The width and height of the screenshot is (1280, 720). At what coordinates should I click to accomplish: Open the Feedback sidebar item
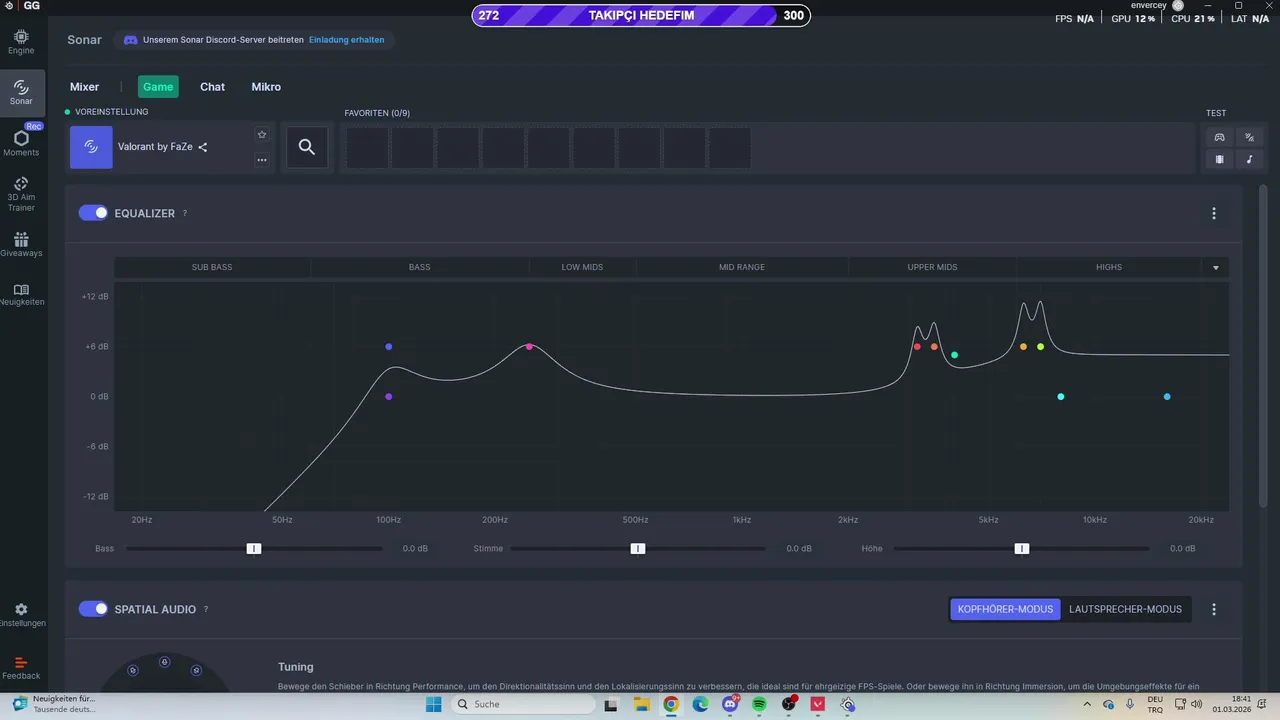click(21, 667)
